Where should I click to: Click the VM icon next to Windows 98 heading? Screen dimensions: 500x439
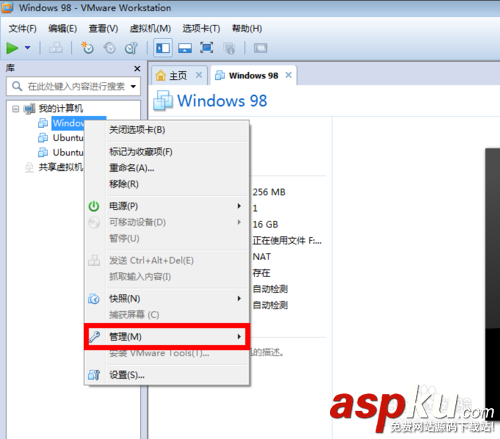(163, 101)
